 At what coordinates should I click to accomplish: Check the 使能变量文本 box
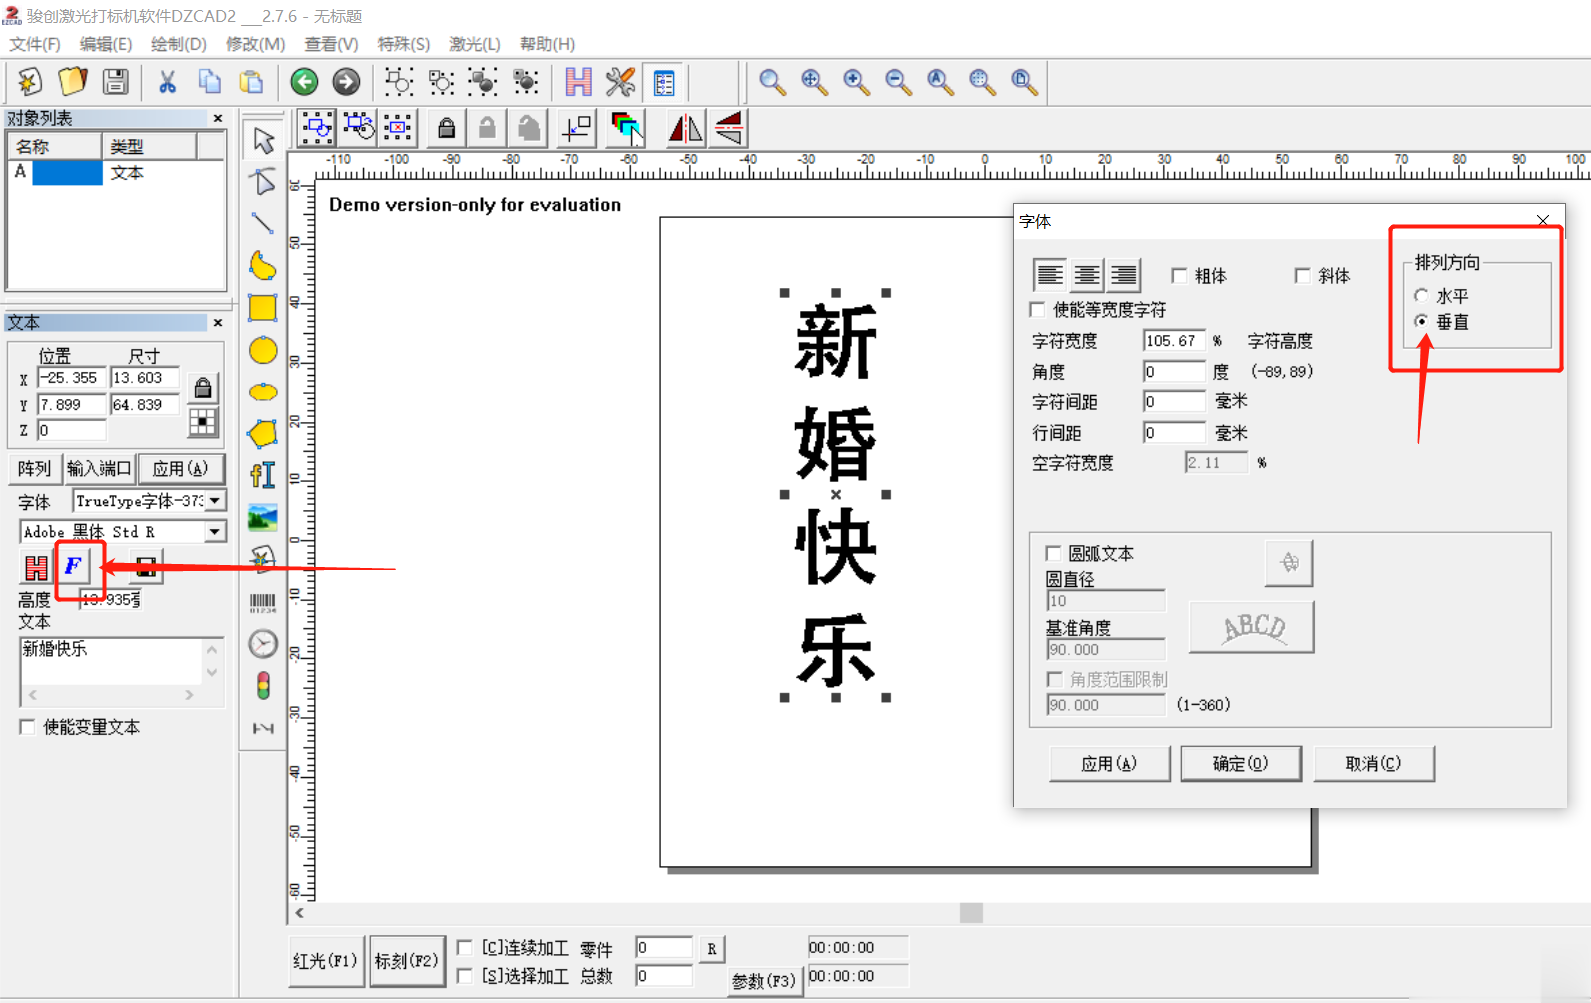[27, 727]
